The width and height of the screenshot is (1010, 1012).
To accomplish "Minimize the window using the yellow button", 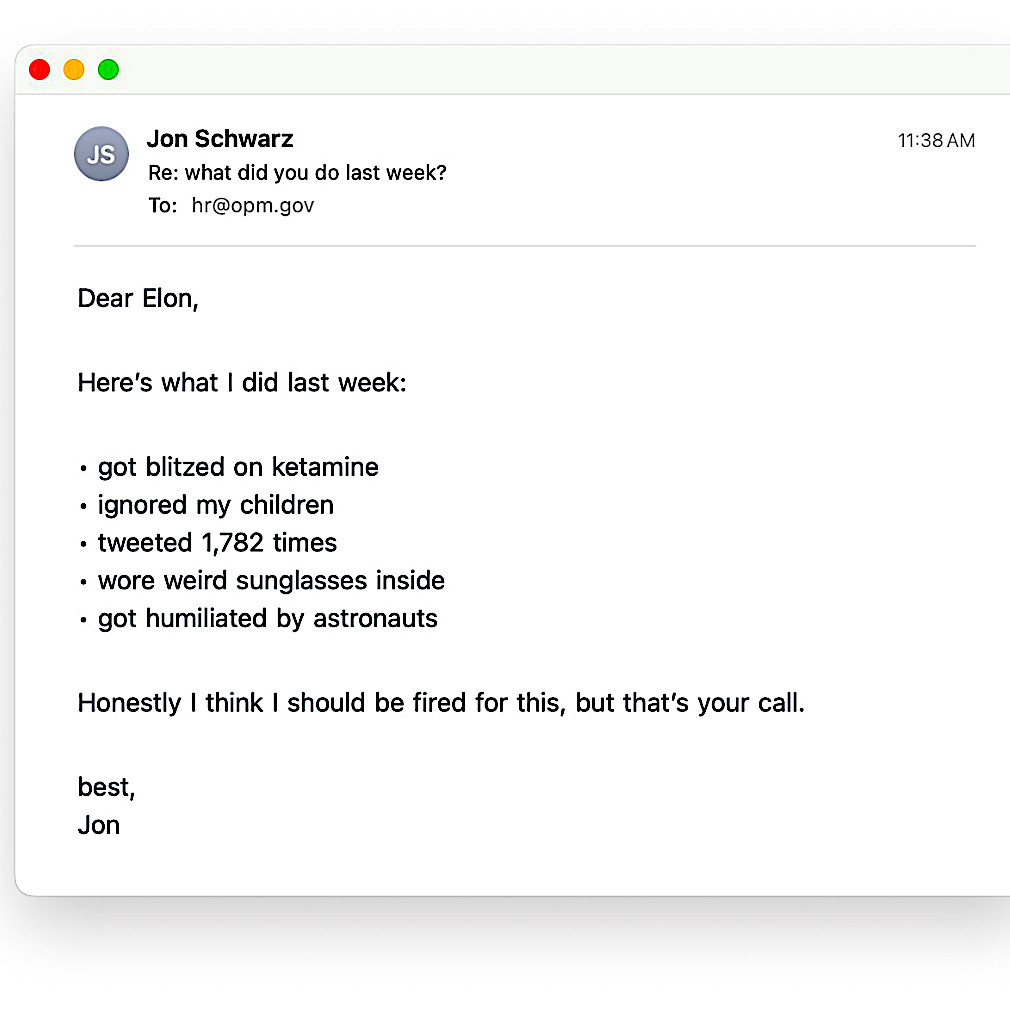I will pos(74,69).
